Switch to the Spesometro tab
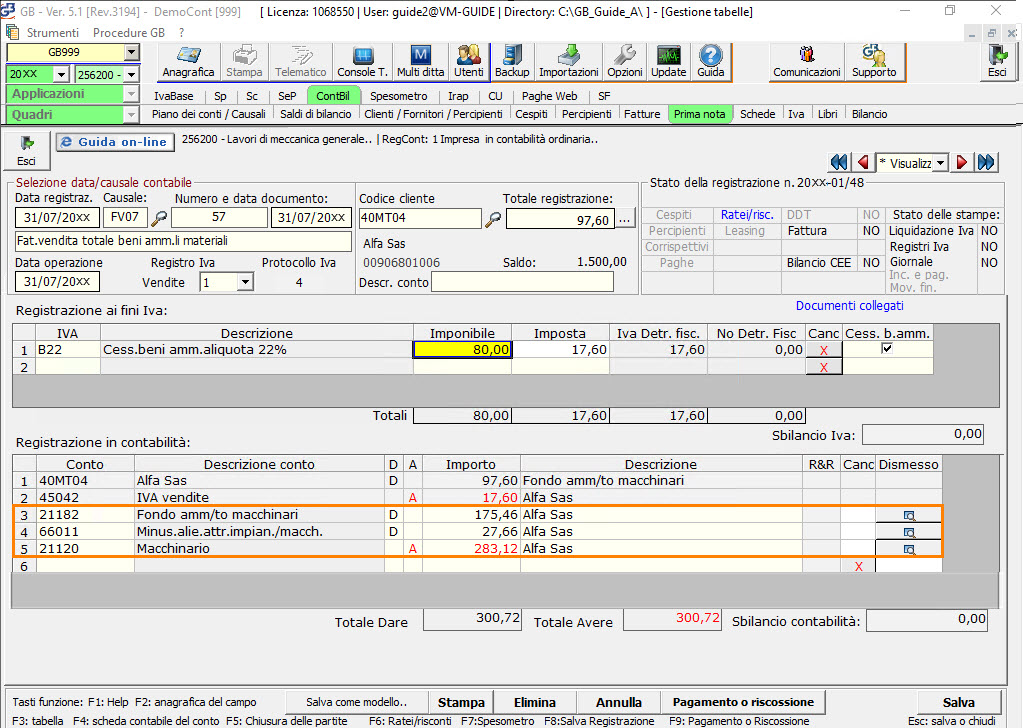1023x728 pixels. pyautogui.click(x=398, y=96)
